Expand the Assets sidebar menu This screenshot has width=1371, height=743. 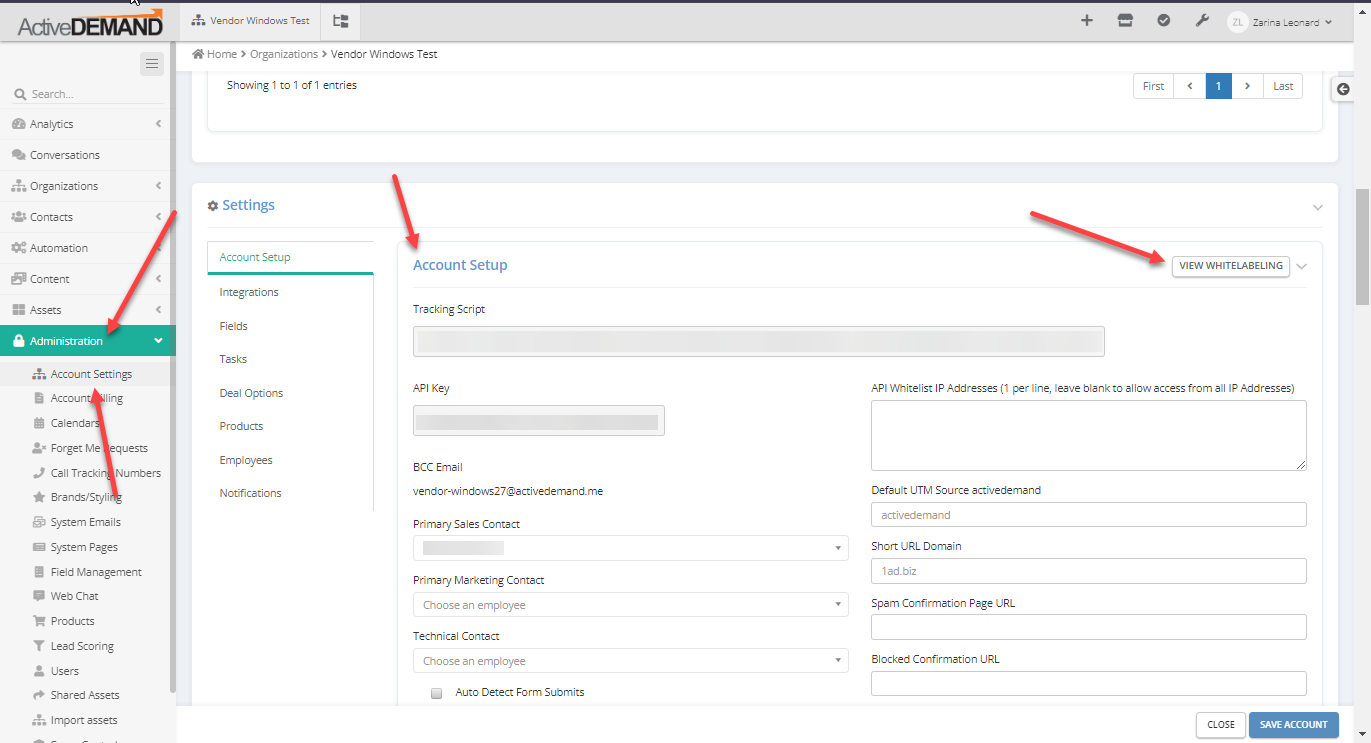(x=88, y=310)
